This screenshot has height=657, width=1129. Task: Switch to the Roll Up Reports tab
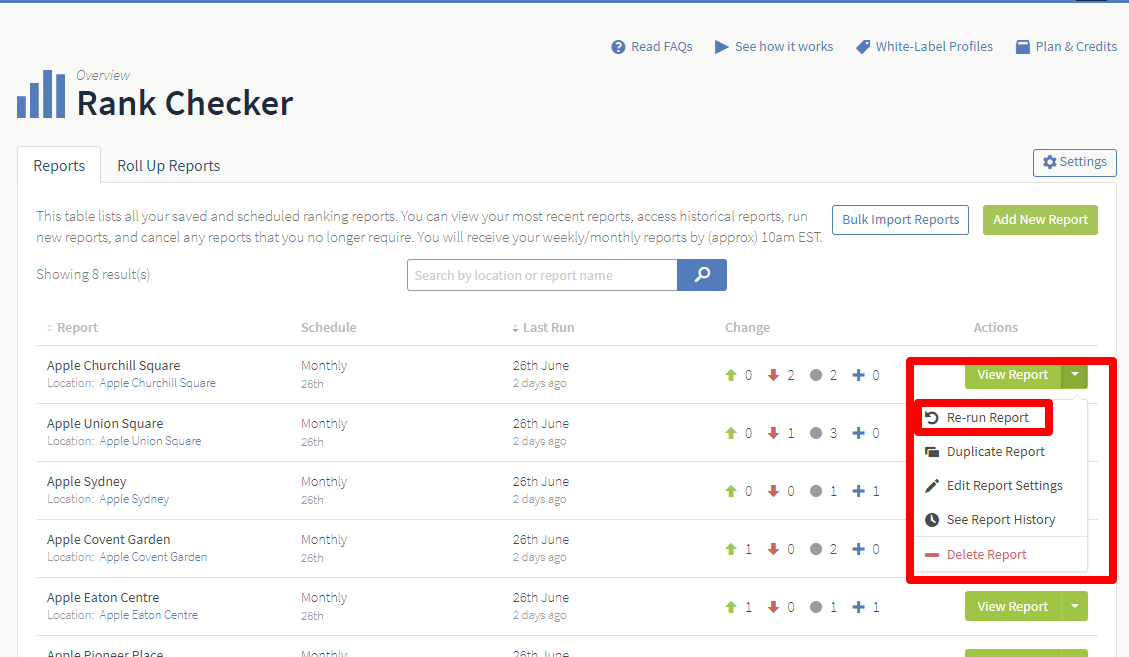click(x=168, y=166)
